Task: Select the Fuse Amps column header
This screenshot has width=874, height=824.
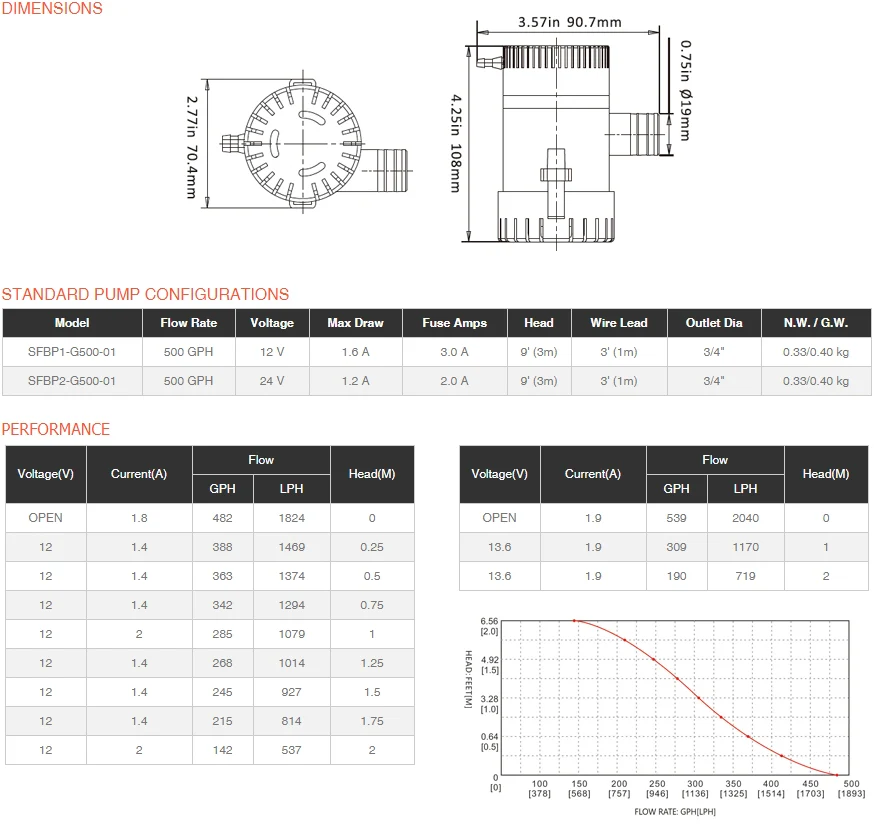Action: pyautogui.click(x=455, y=323)
